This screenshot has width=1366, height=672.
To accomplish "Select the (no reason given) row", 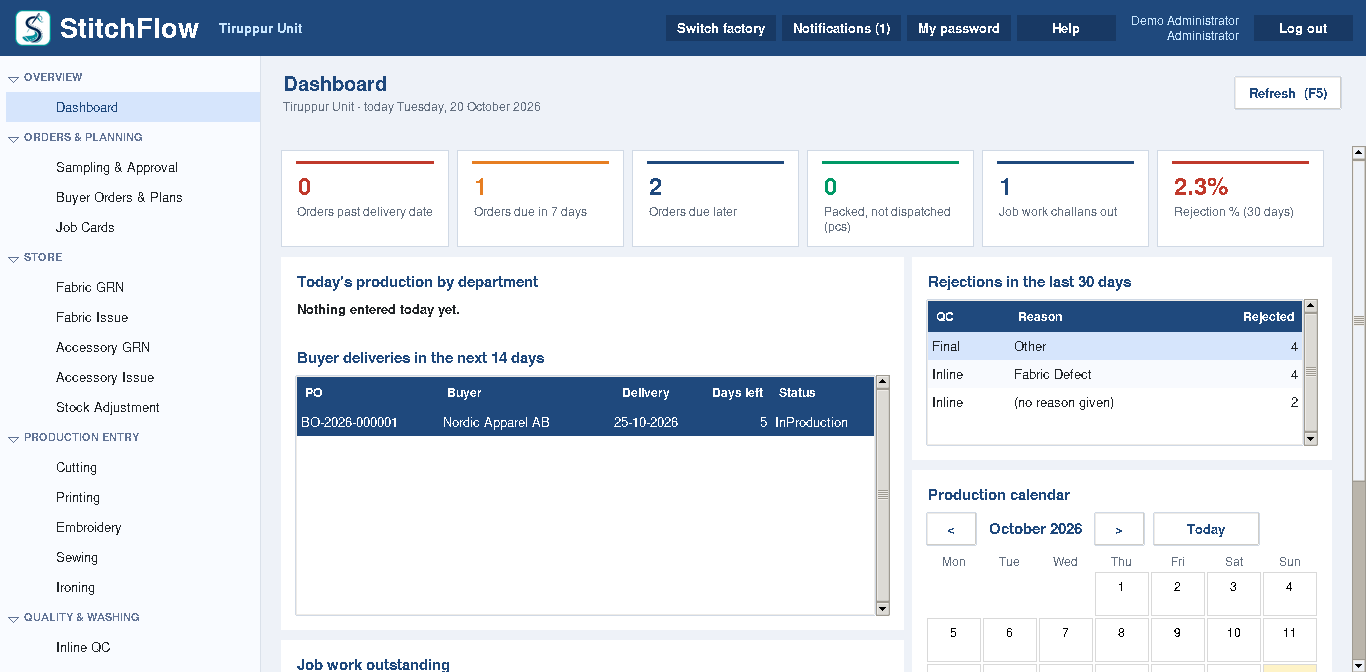I will coord(1115,402).
